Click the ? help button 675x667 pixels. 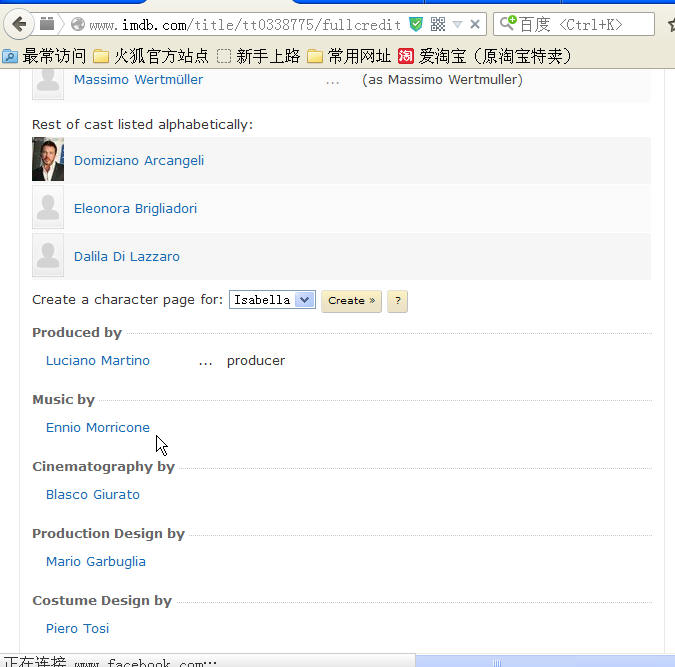pyautogui.click(x=397, y=301)
